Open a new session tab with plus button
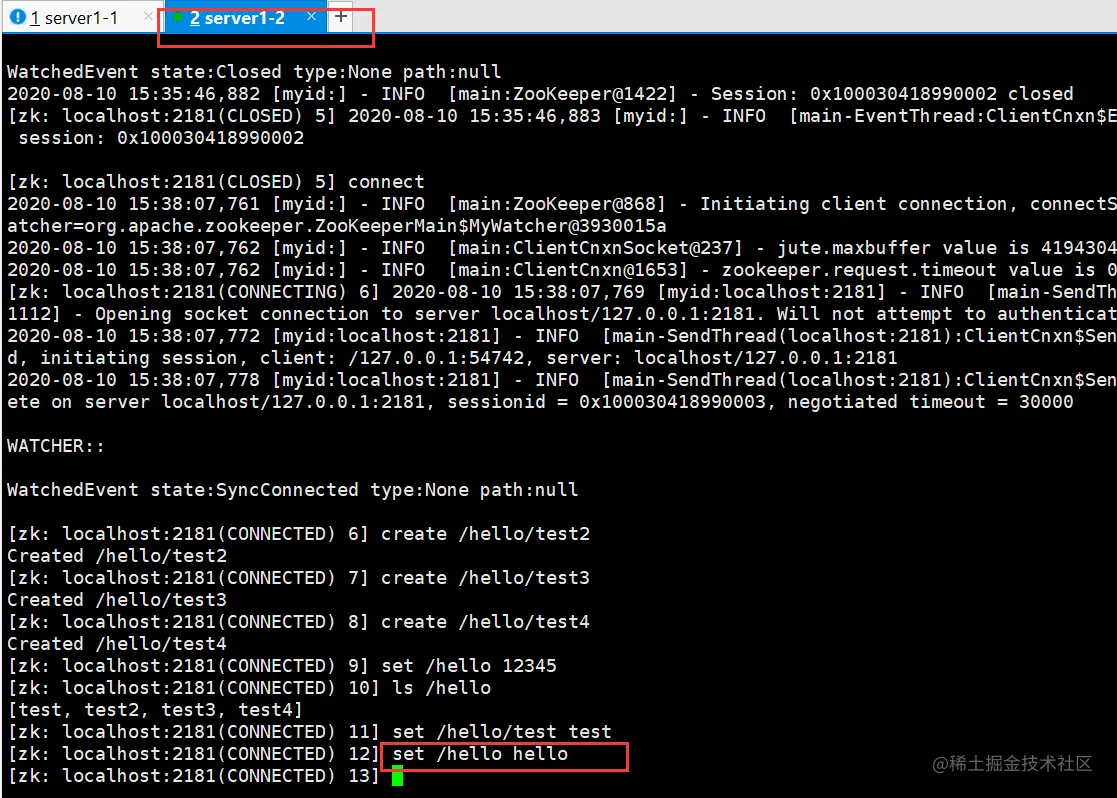 (x=341, y=16)
